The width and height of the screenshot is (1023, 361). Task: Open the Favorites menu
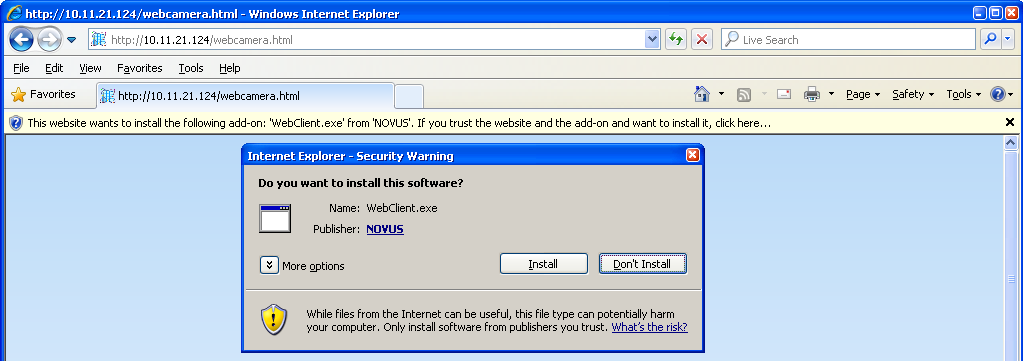point(140,68)
